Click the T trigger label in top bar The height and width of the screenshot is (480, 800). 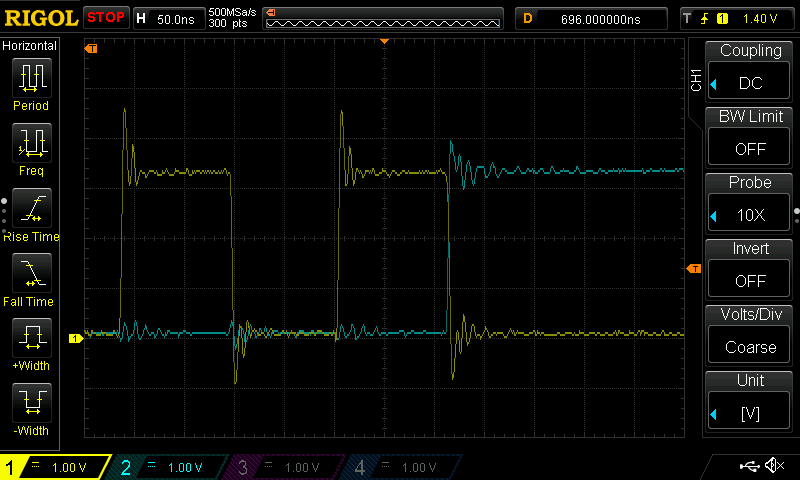(687, 19)
